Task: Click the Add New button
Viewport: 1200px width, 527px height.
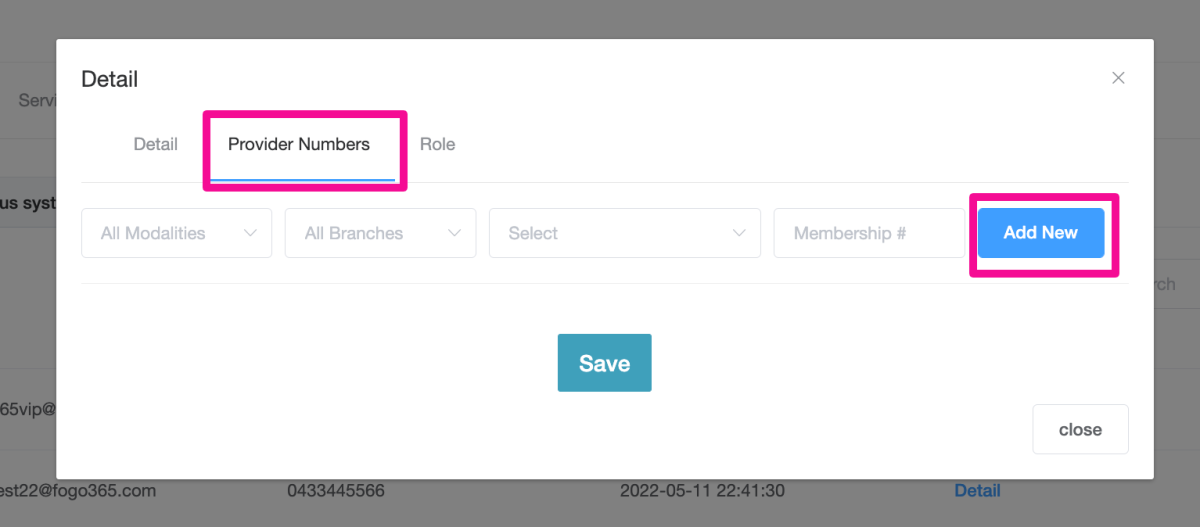Action: tap(1041, 233)
